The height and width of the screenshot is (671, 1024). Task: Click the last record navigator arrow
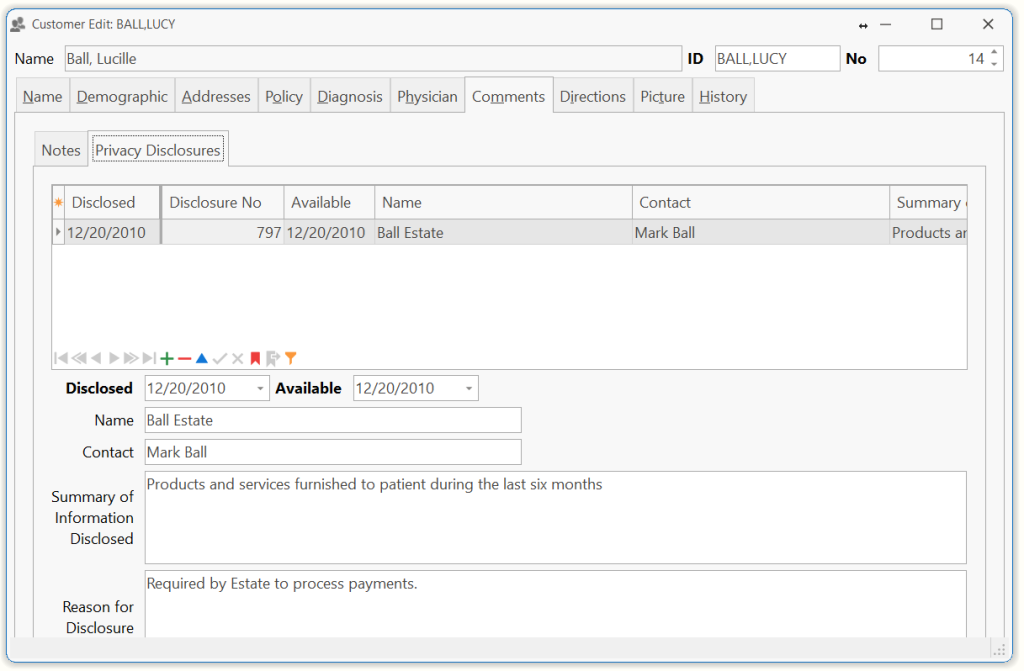pos(149,358)
